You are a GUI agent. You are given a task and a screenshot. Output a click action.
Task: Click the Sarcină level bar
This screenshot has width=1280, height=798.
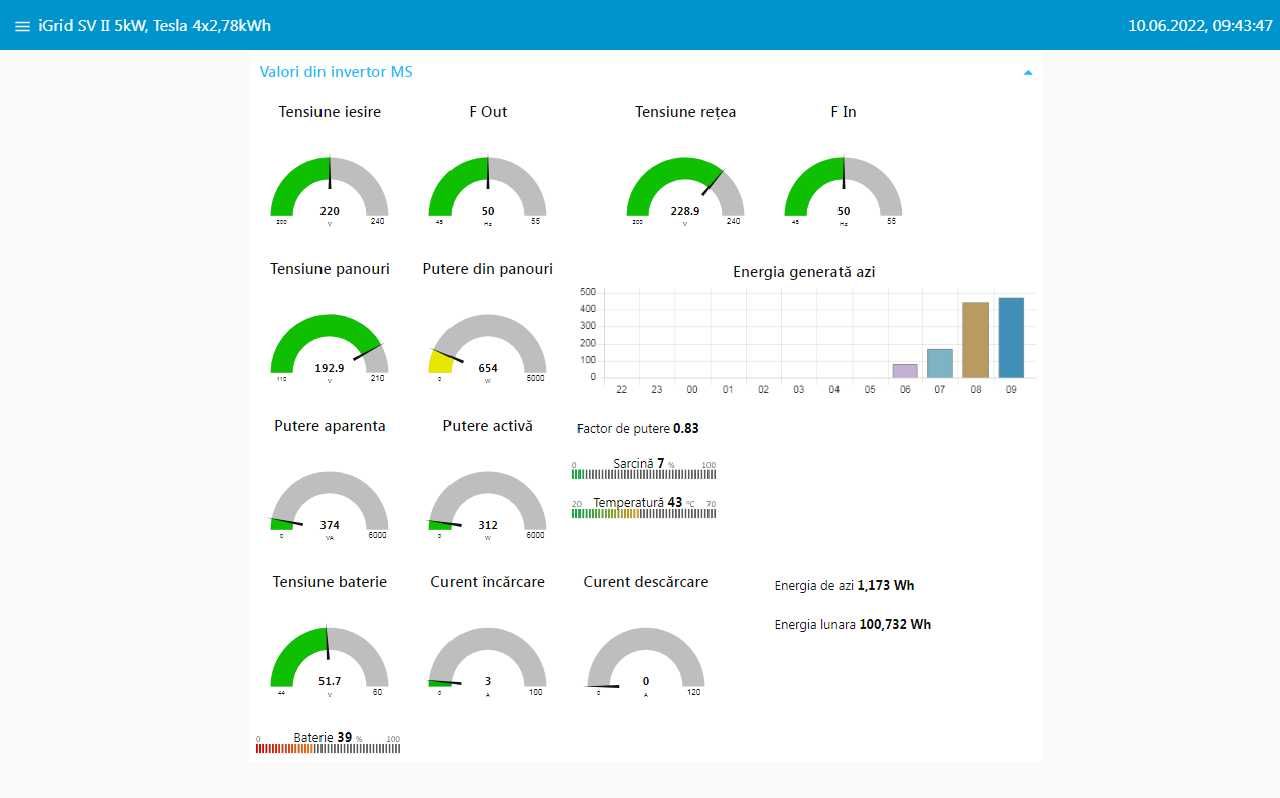pyautogui.click(x=644, y=474)
